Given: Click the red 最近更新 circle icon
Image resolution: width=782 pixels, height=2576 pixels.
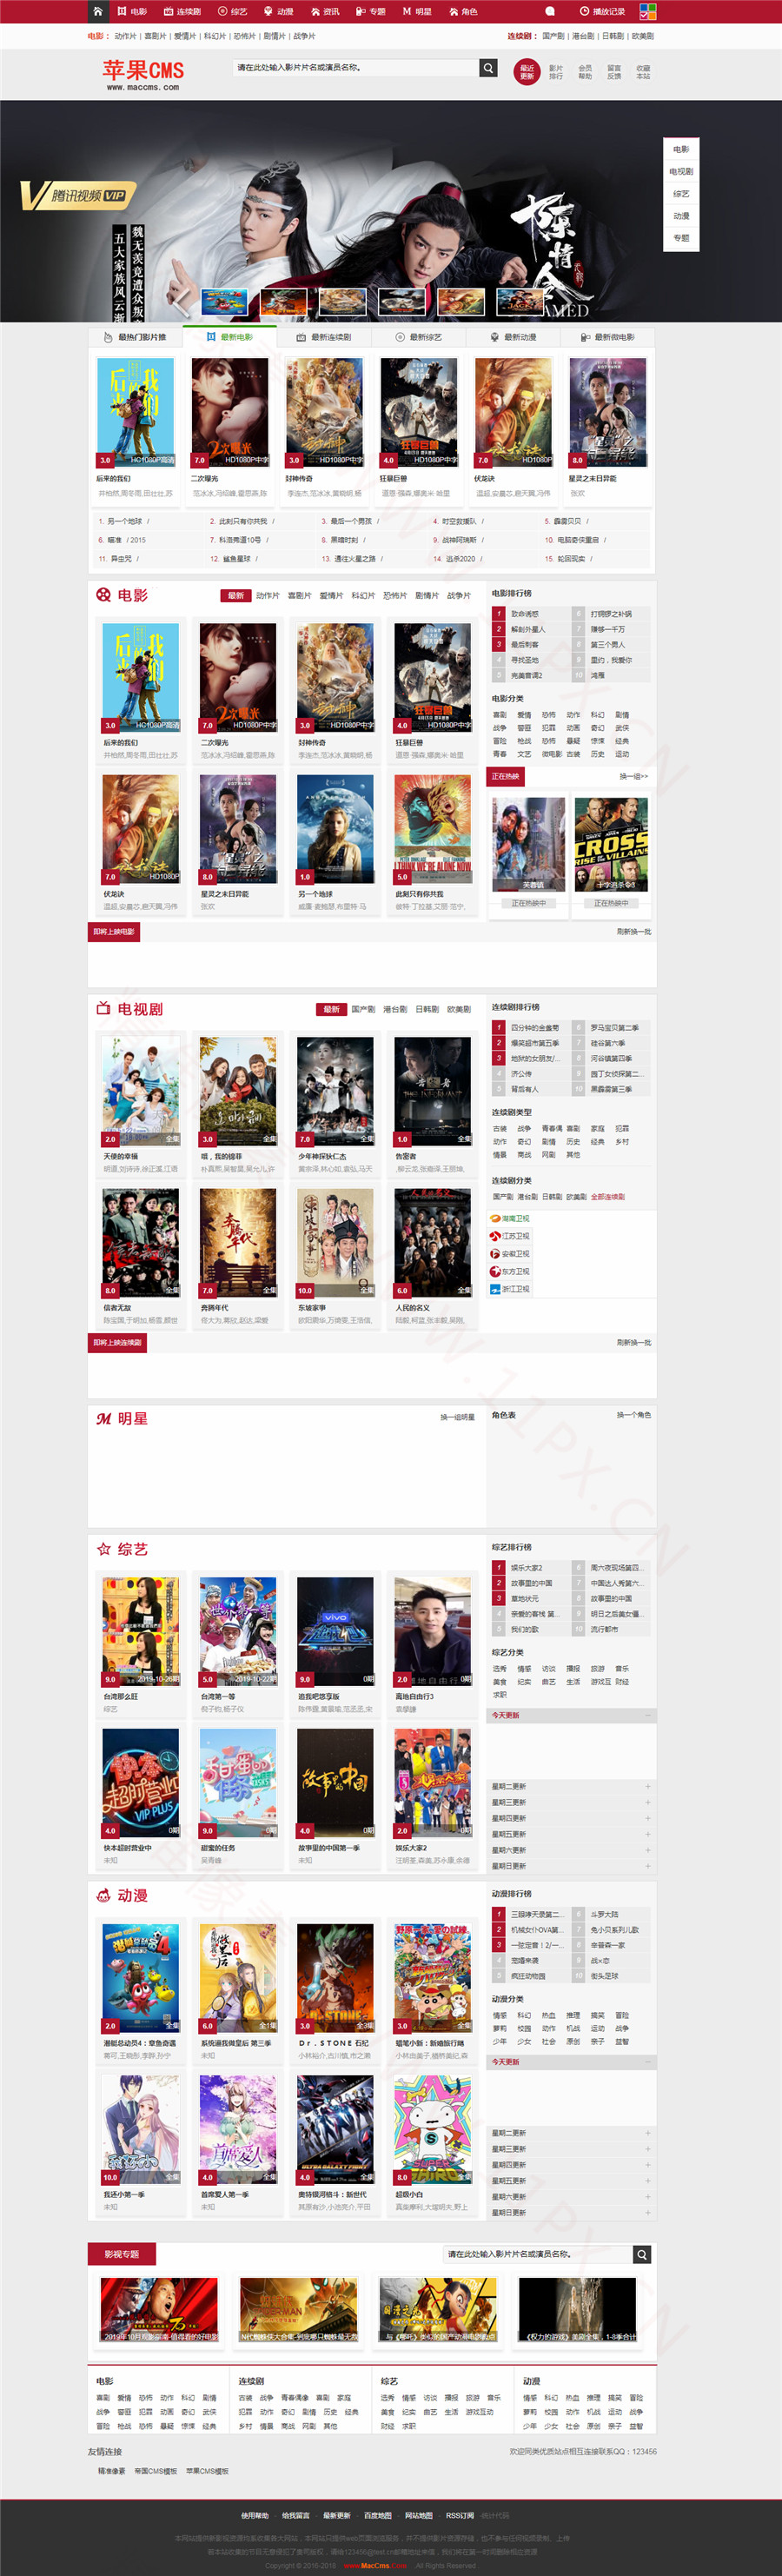Looking at the screenshot, I should [x=526, y=72].
